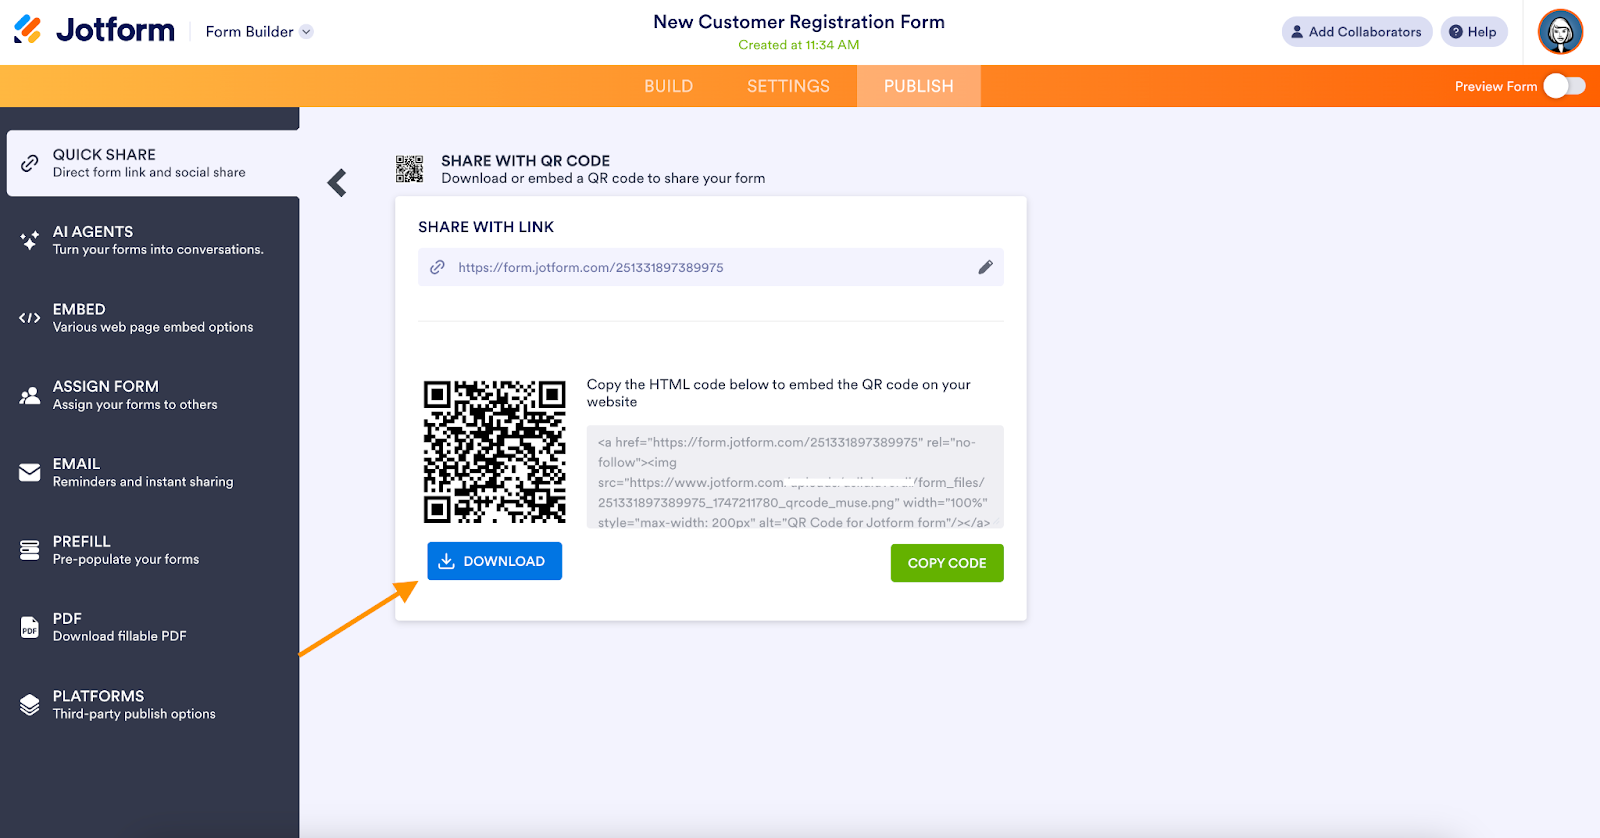Image resolution: width=1600 pixels, height=838 pixels.
Task: Select the Email envelope icon option
Action: [30, 472]
